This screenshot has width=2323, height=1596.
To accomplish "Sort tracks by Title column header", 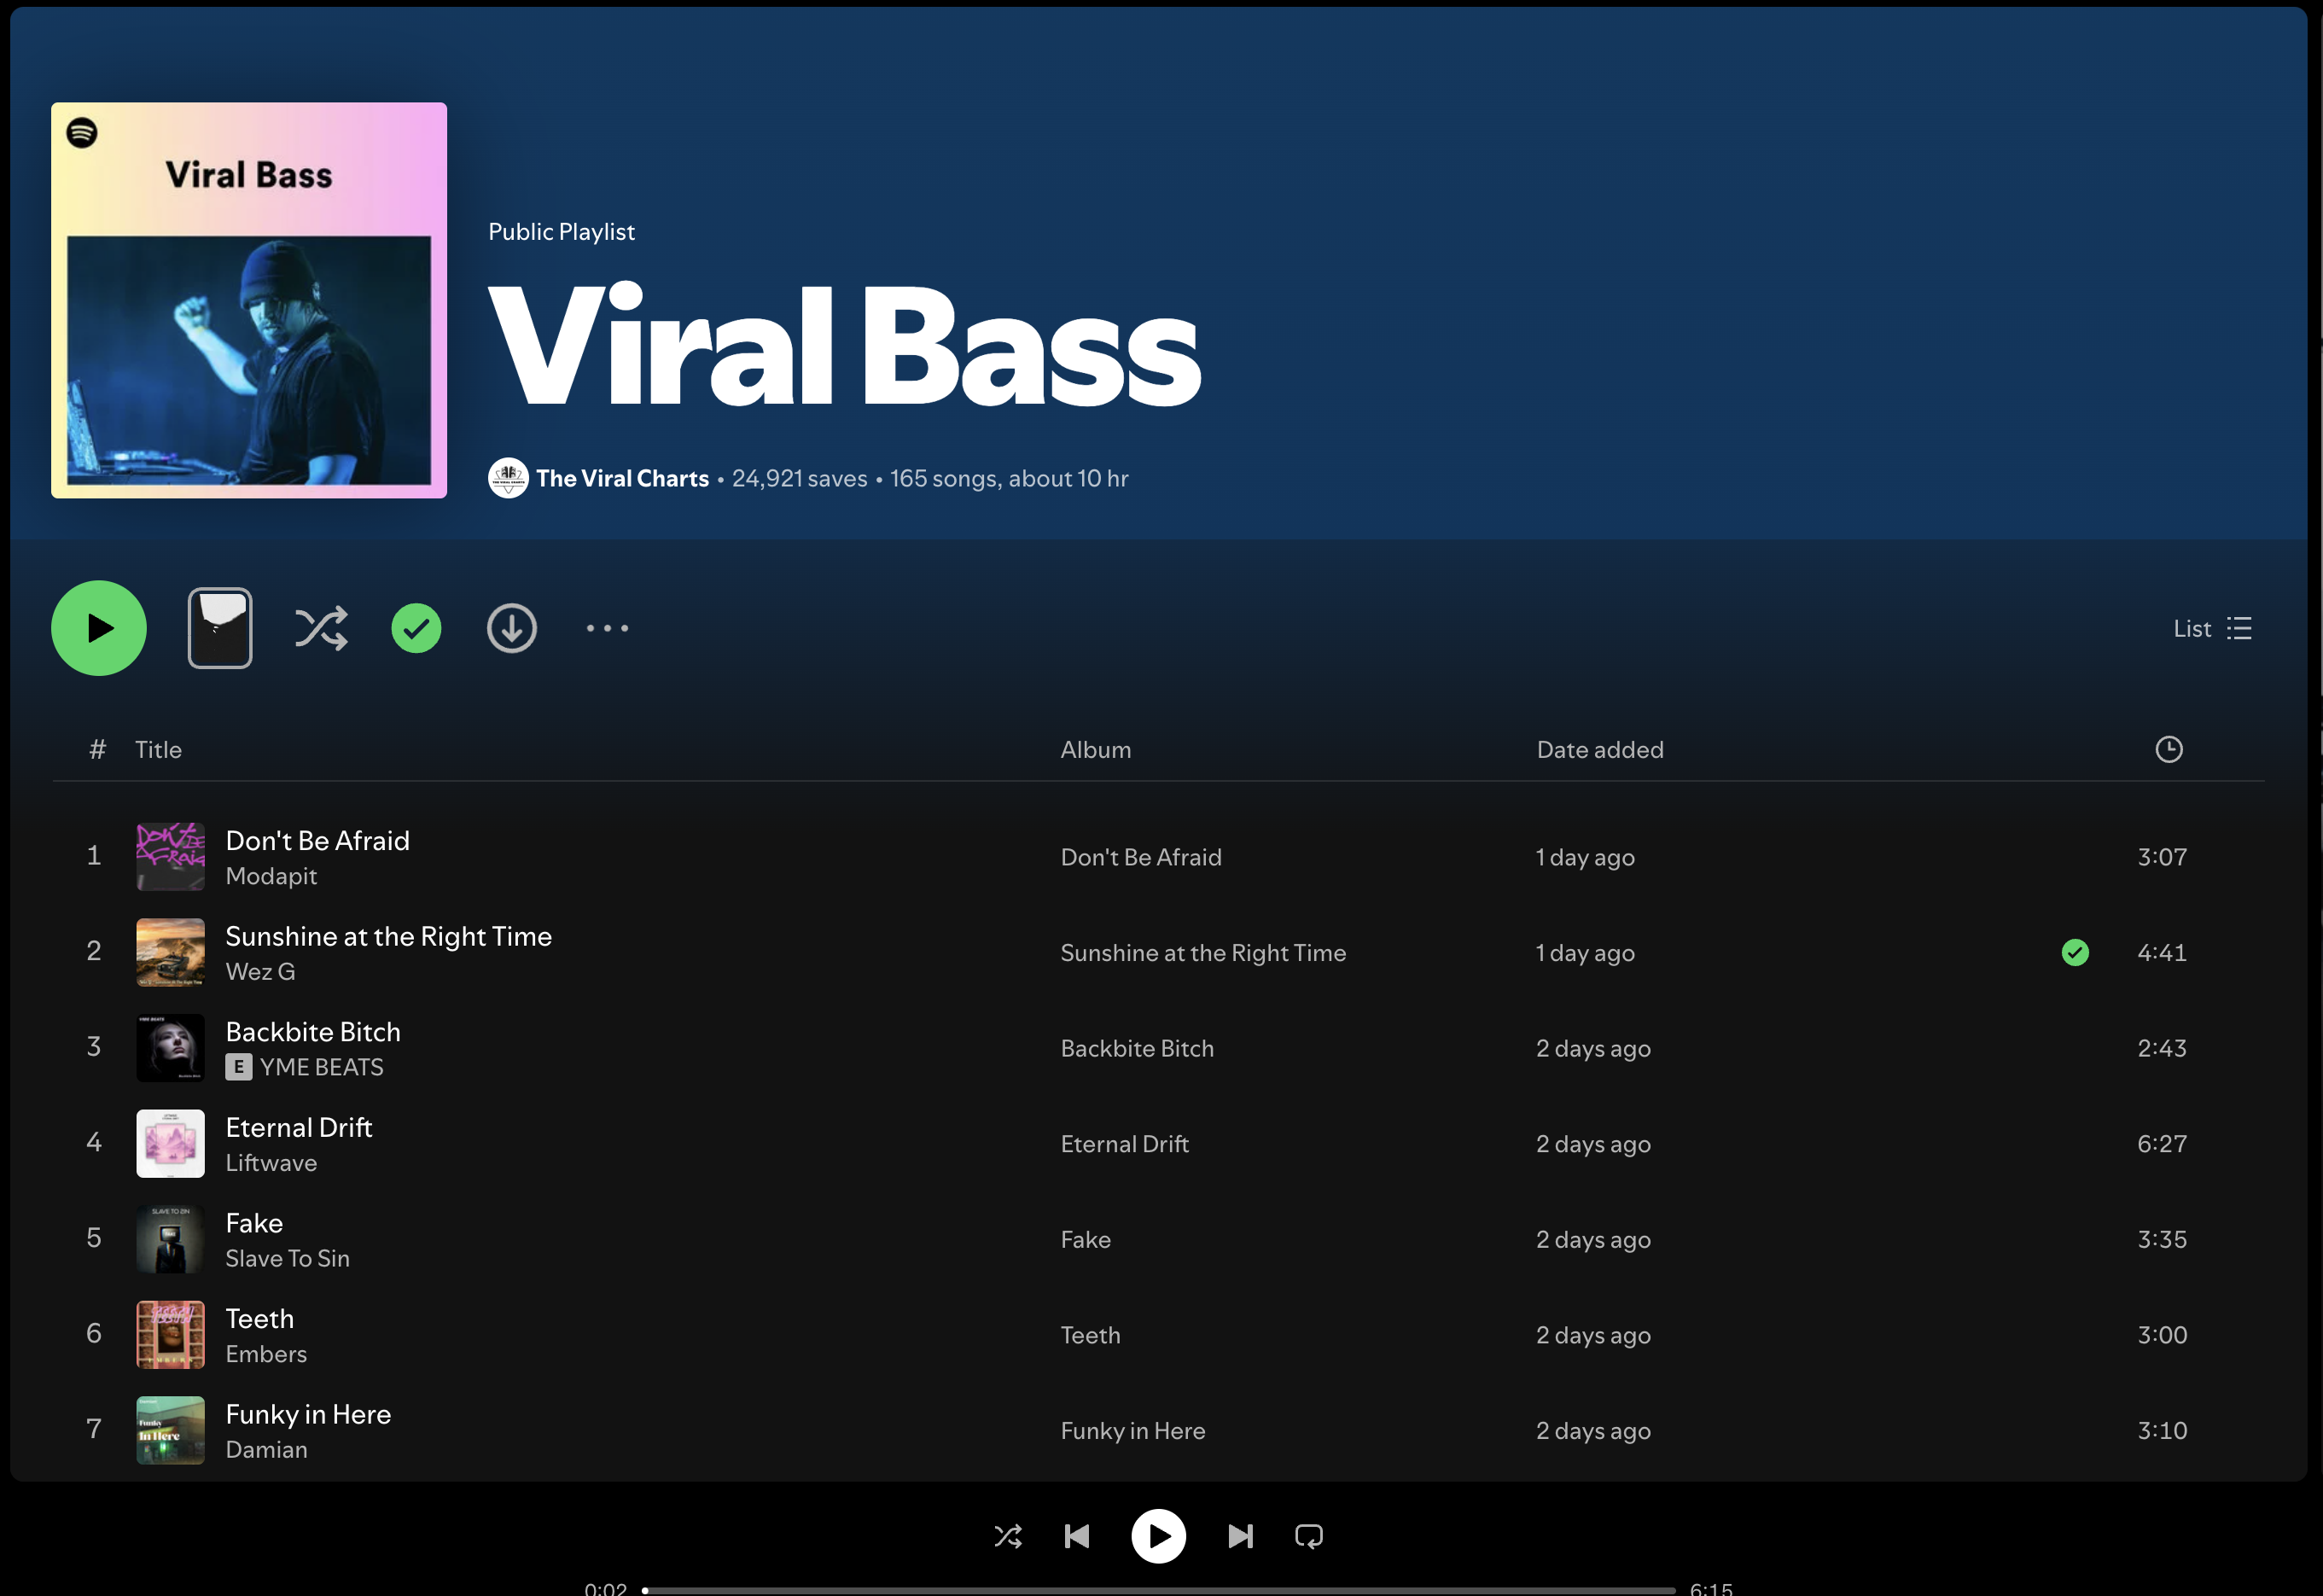I will 158,749.
